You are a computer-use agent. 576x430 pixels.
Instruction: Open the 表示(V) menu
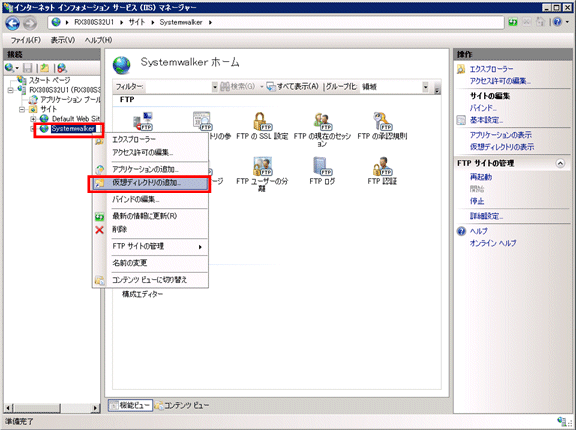pos(62,40)
